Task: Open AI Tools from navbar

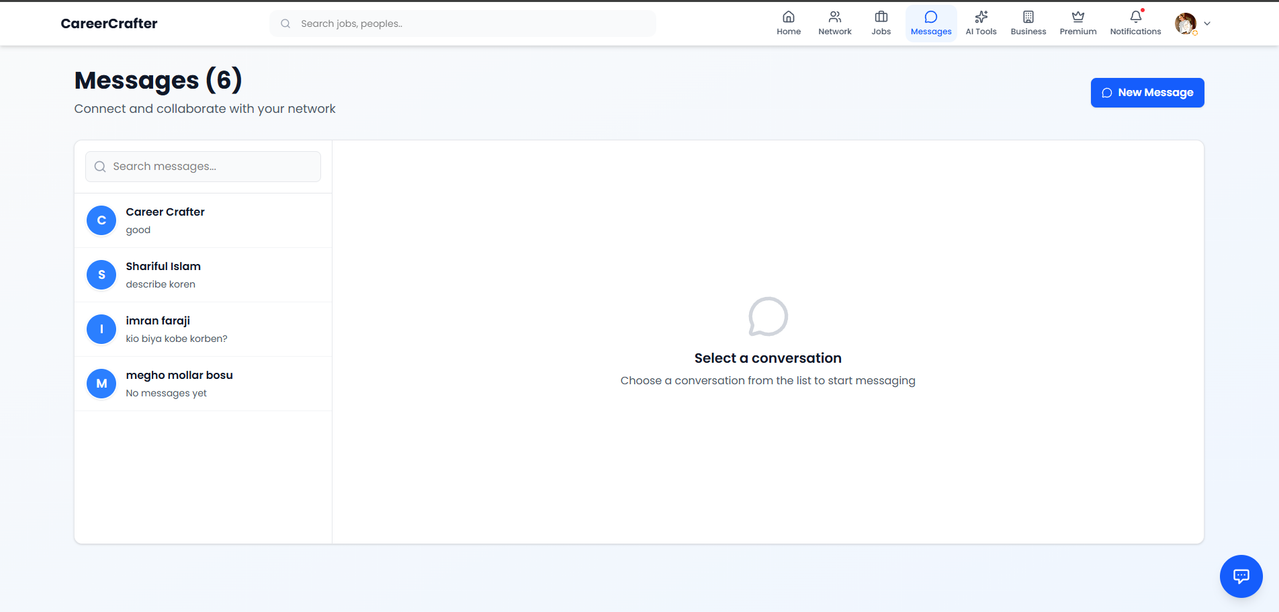Action: pyautogui.click(x=981, y=23)
